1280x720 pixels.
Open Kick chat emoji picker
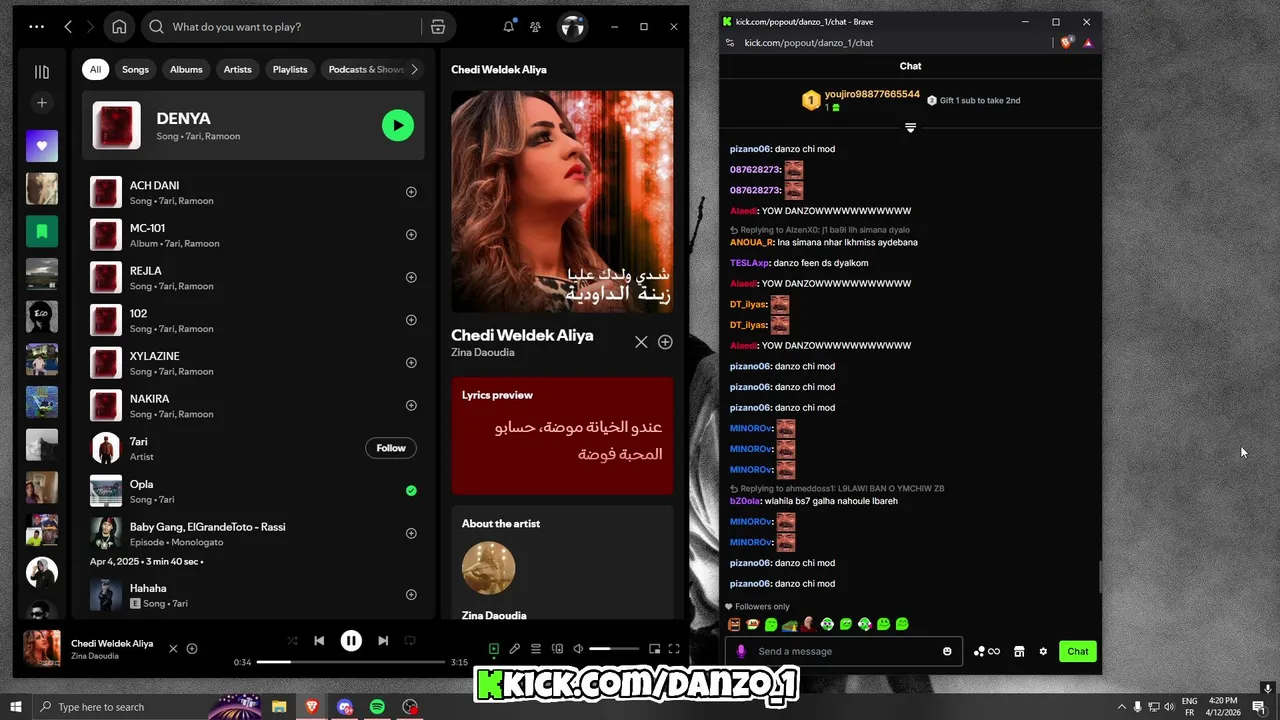tap(947, 652)
